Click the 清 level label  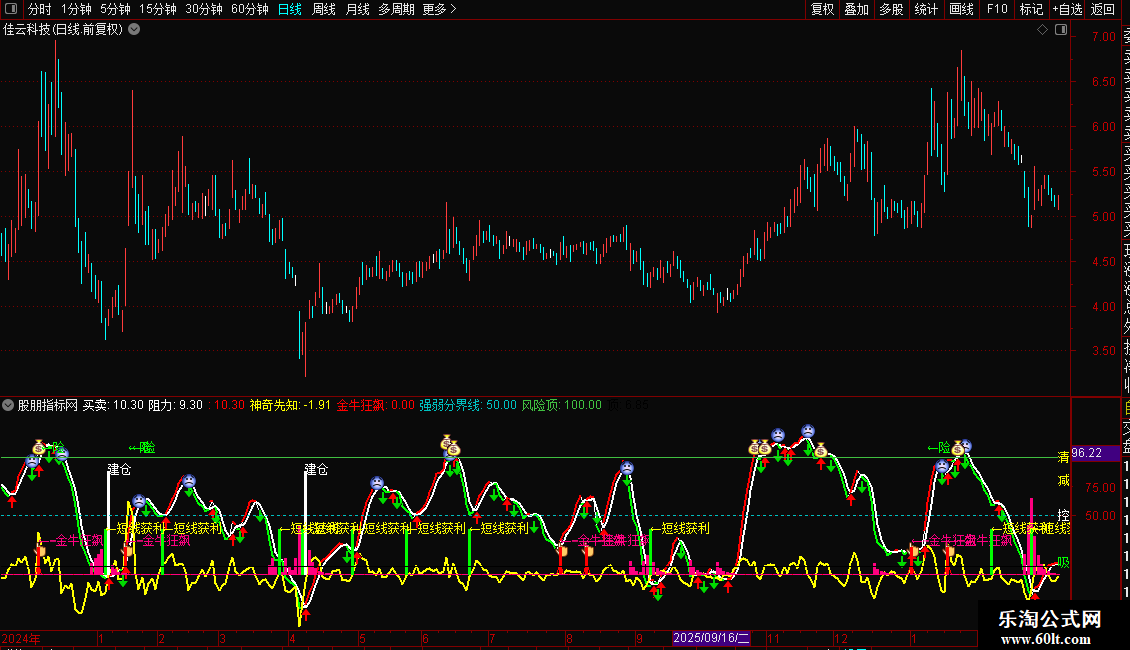(1063, 458)
